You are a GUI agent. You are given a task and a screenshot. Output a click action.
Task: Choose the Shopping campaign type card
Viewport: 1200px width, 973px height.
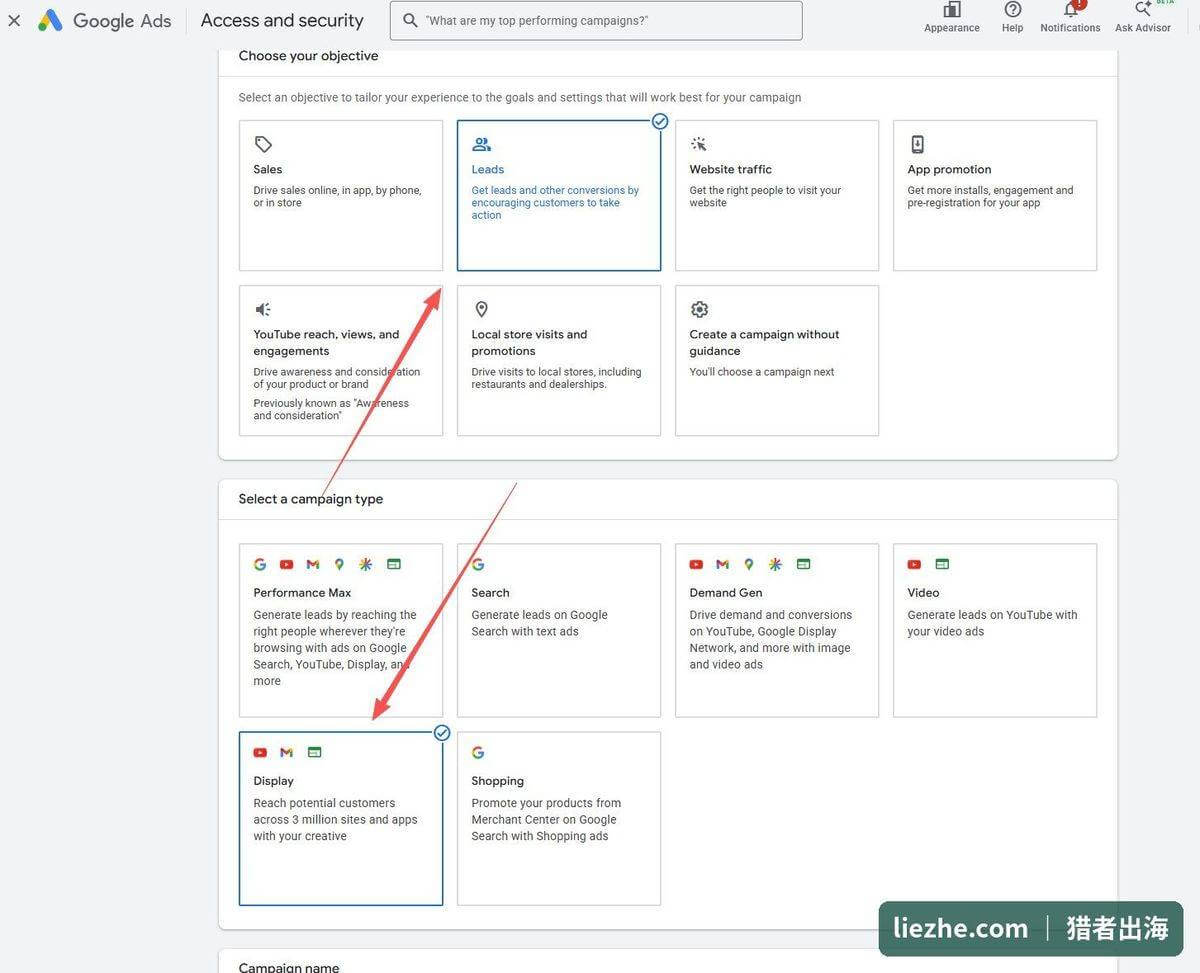(559, 818)
